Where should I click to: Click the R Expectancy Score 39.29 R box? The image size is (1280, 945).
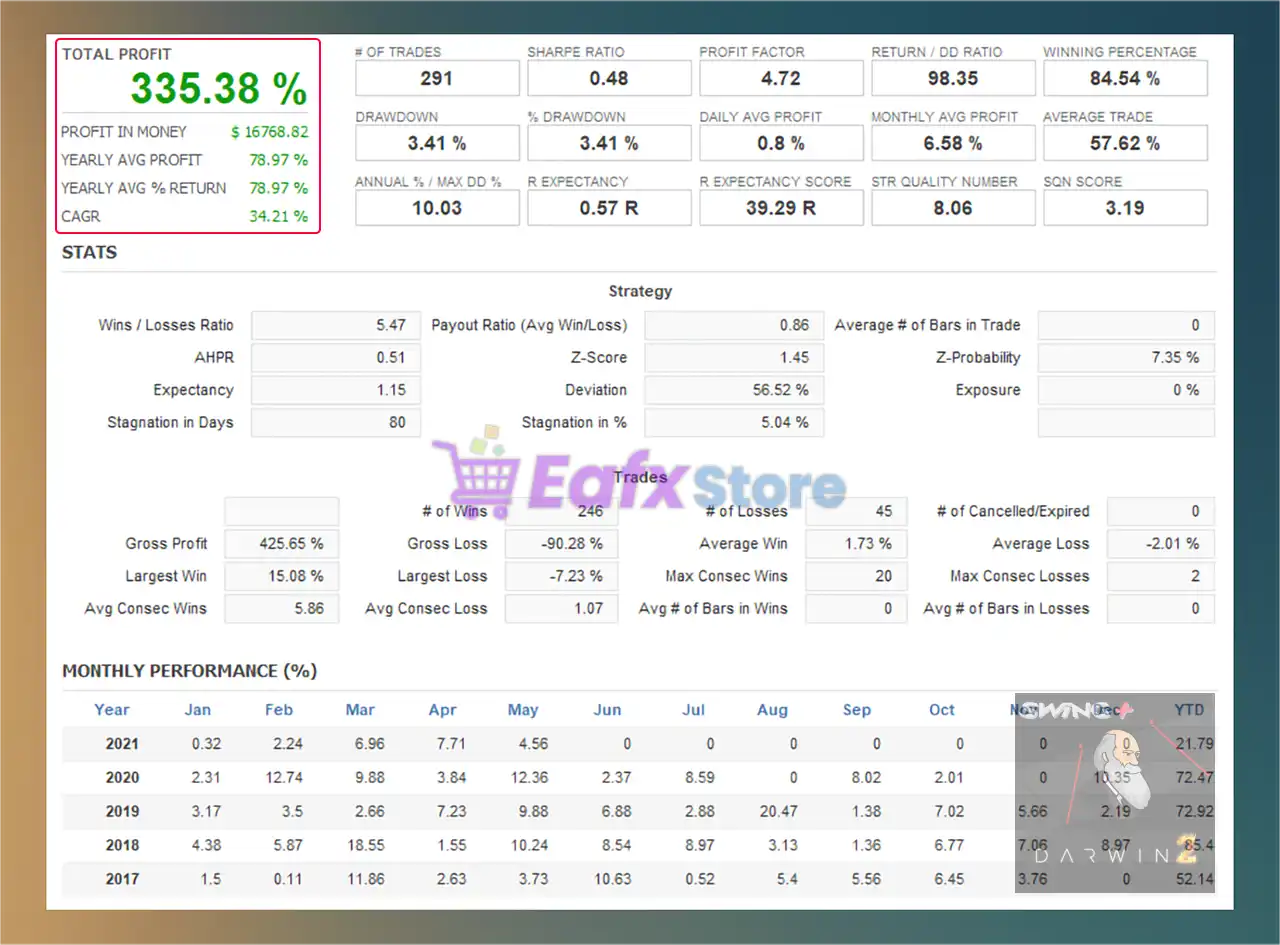pyautogui.click(x=781, y=208)
